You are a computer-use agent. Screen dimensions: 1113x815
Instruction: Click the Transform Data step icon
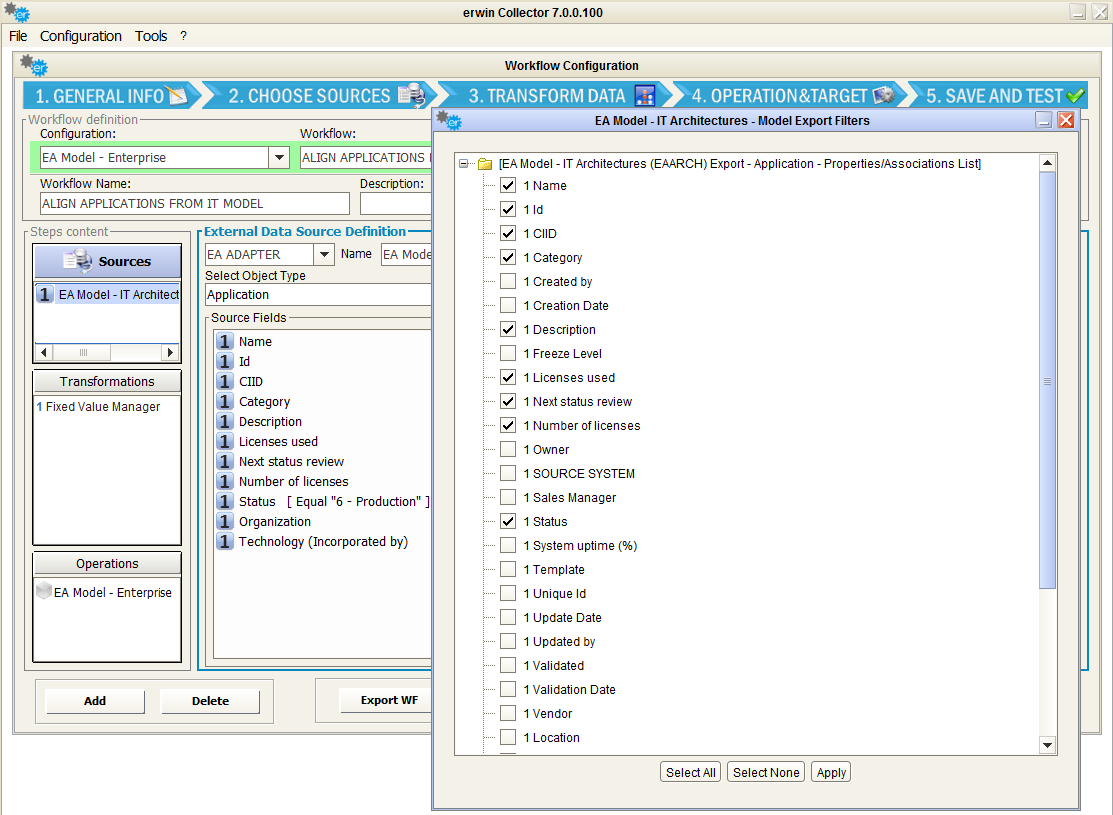[x=645, y=96]
